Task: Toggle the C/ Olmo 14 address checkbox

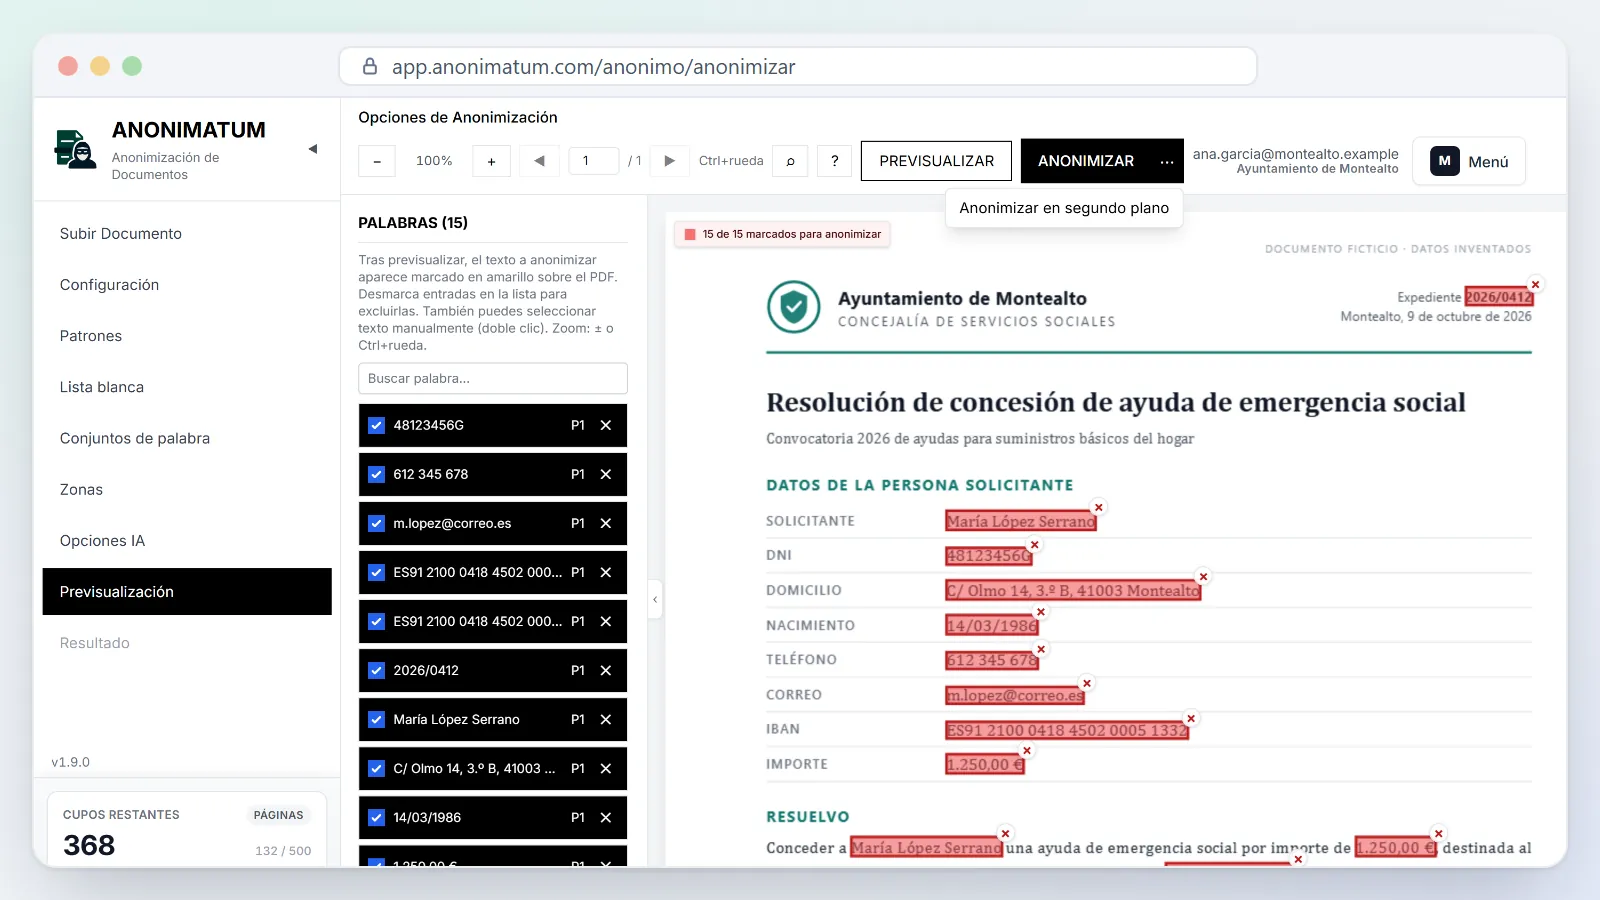Action: click(377, 768)
